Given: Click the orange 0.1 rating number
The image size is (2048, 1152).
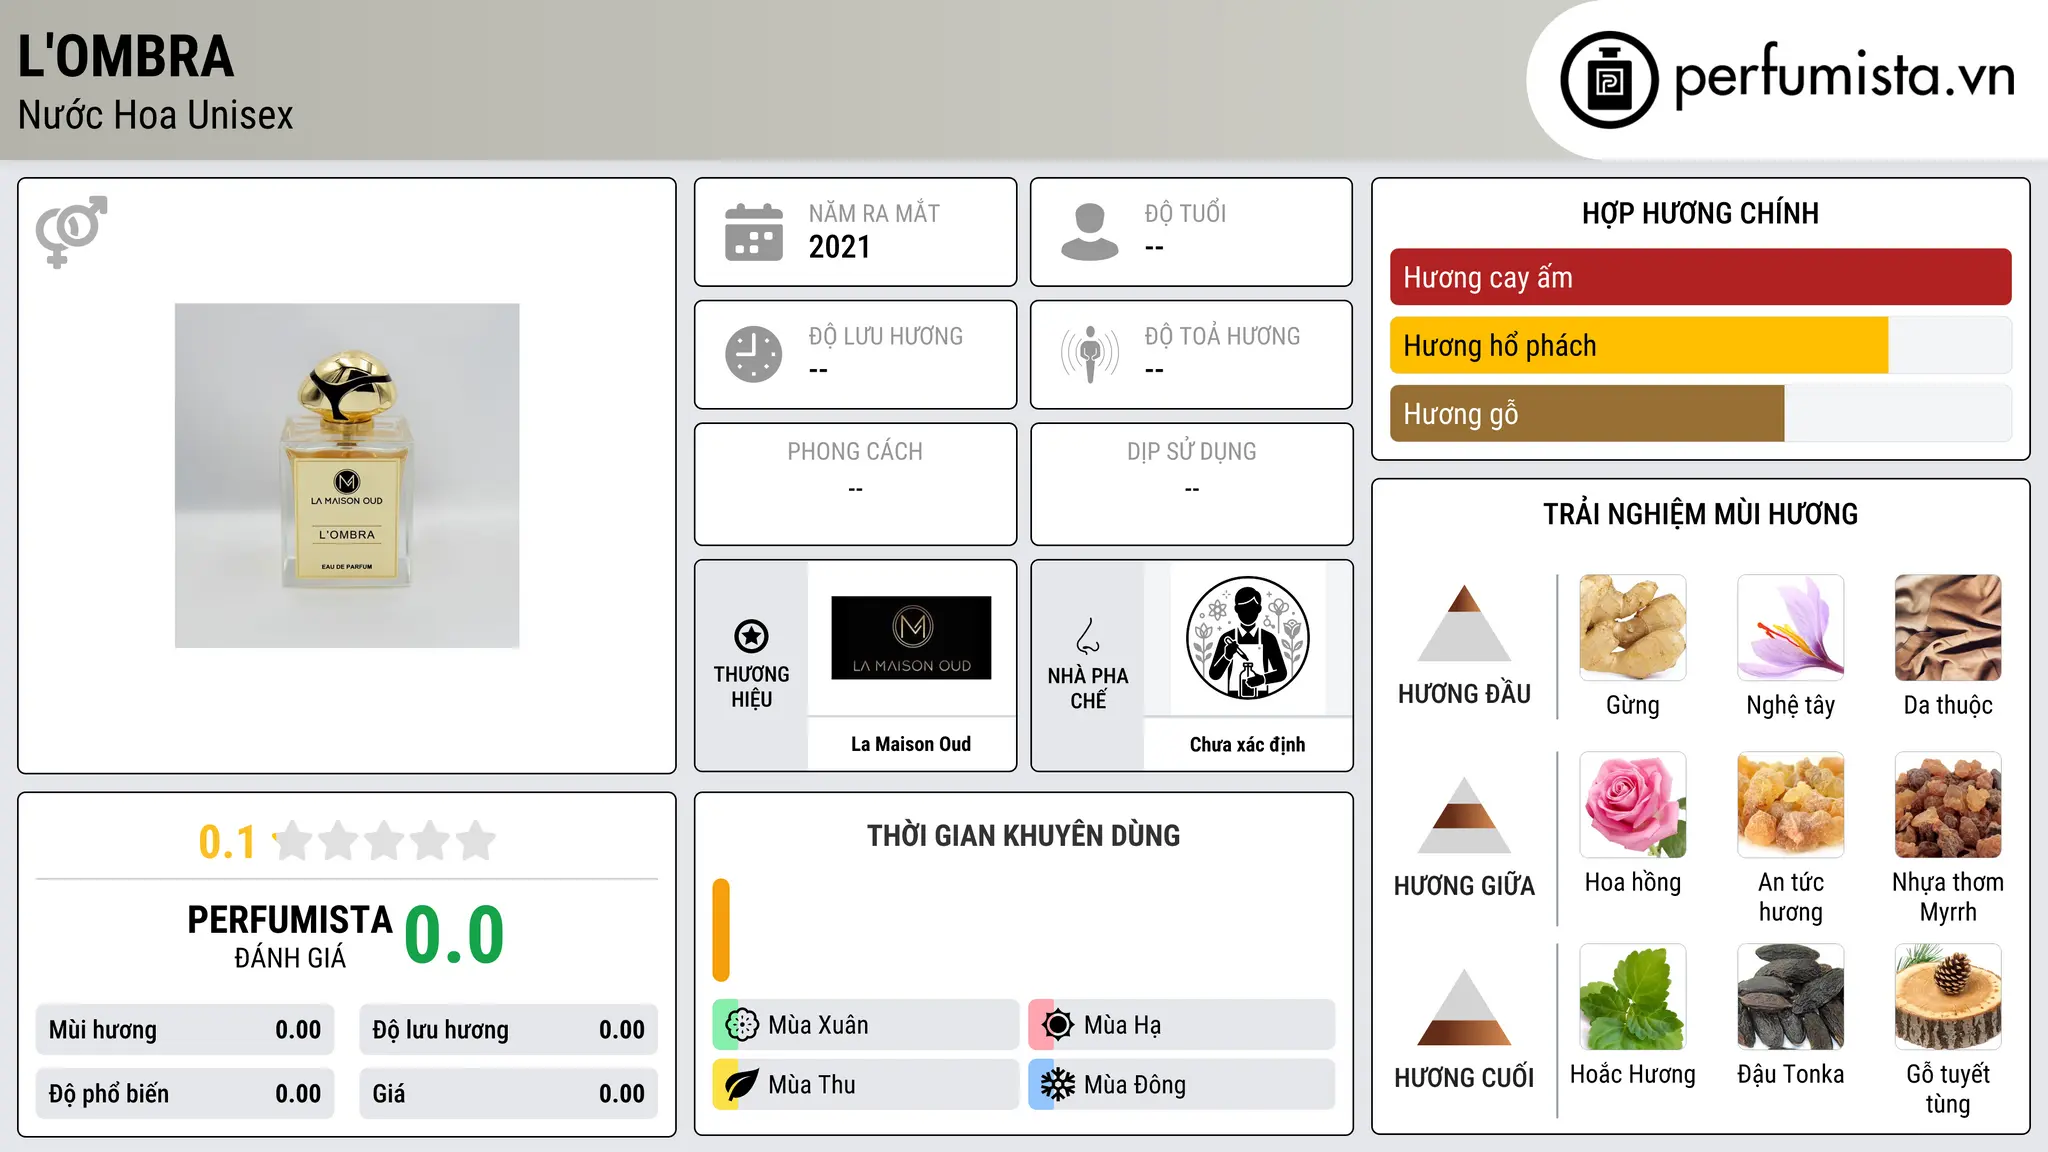Looking at the screenshot, I should [x=227, y=842].
